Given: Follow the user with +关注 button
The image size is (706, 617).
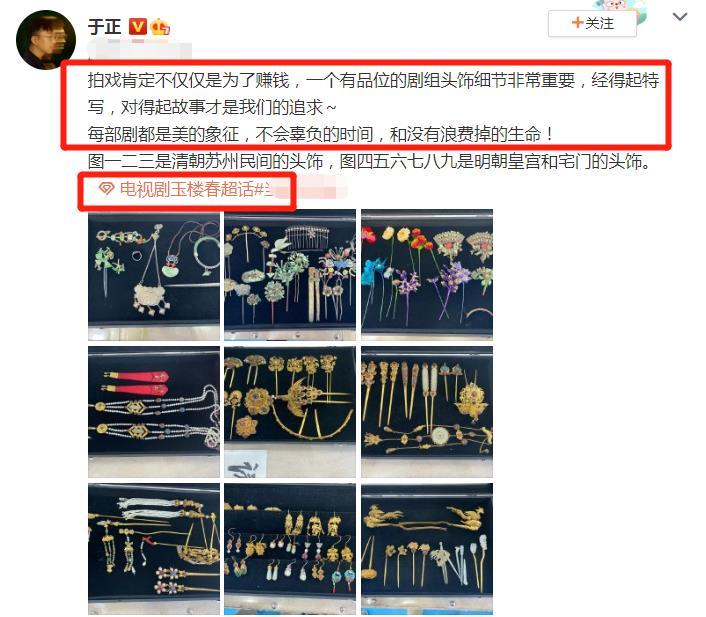Looking at the screenshot, I should click(592, 23).
